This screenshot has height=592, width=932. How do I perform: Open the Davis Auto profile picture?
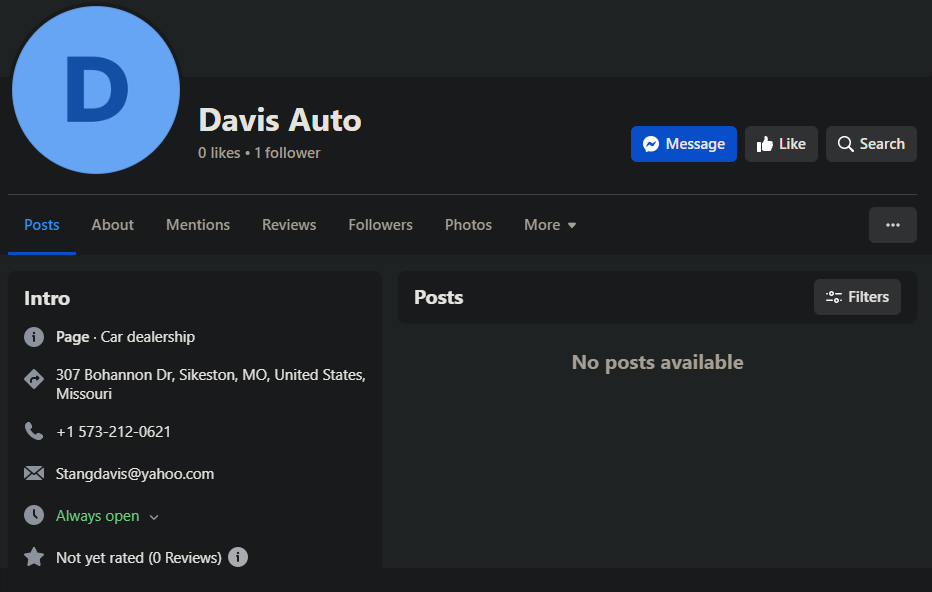(x=96, y=90)
